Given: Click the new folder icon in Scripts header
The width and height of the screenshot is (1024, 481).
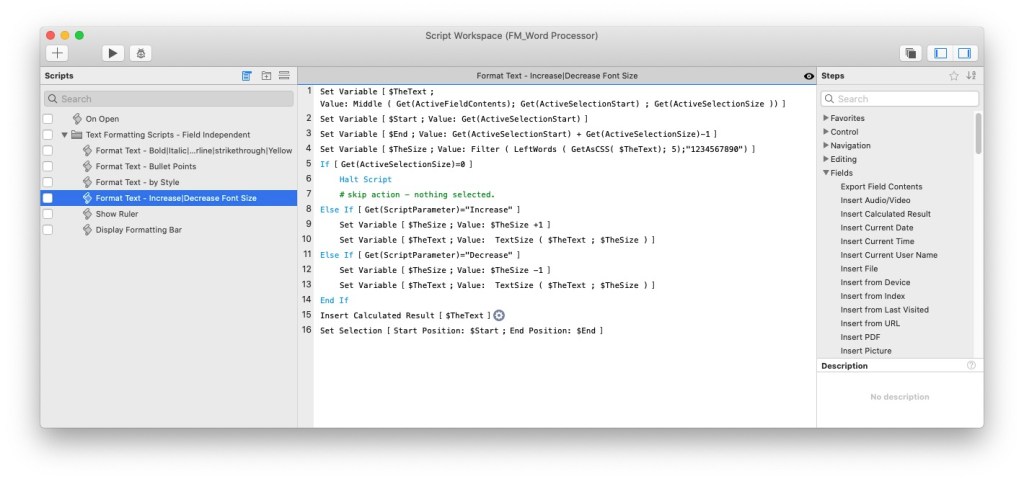Looking at the screenshot, I should point(266,76).
